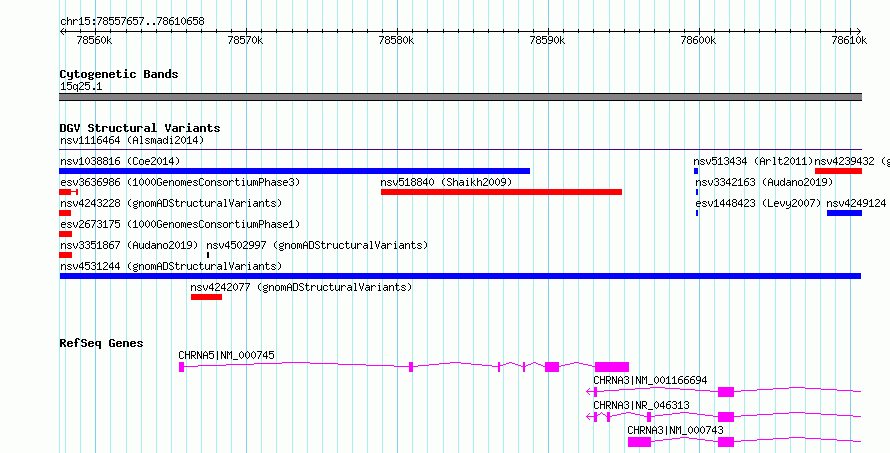Click the 15q25.1 band label
This screenshot has height=453, width=890.
pos(81,87)
